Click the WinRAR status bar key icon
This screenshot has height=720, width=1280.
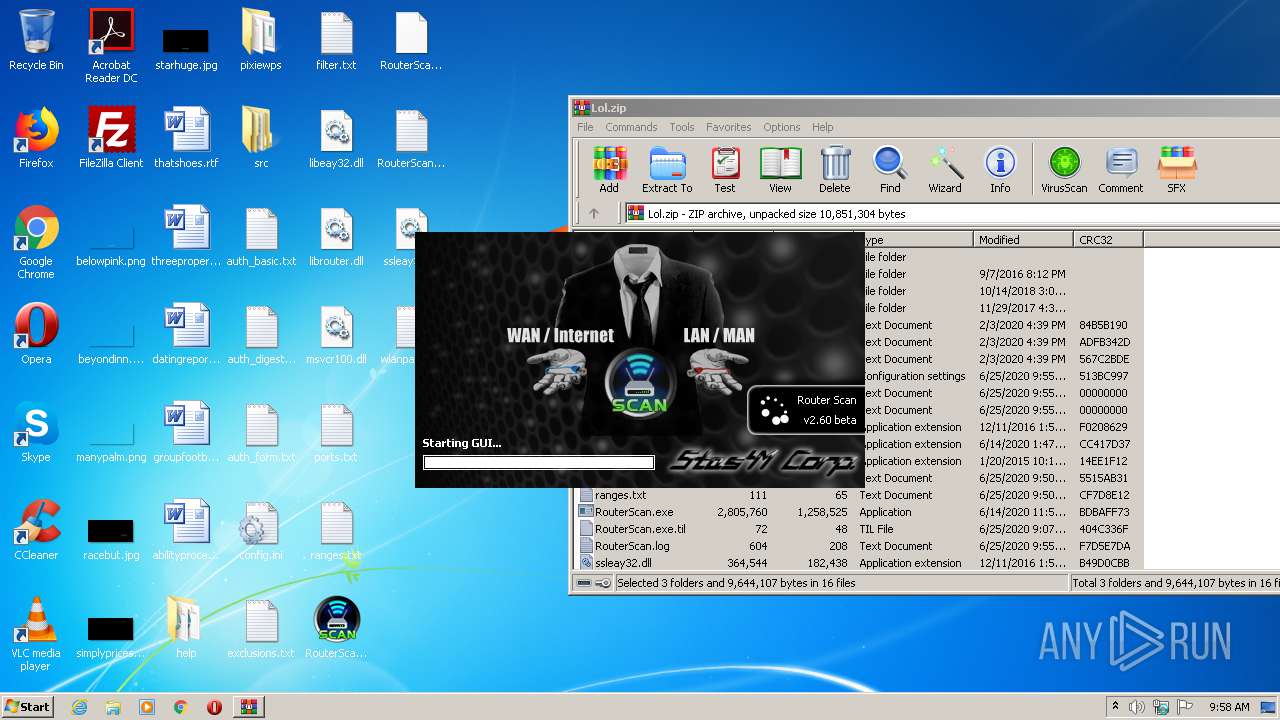click(604, 582)
